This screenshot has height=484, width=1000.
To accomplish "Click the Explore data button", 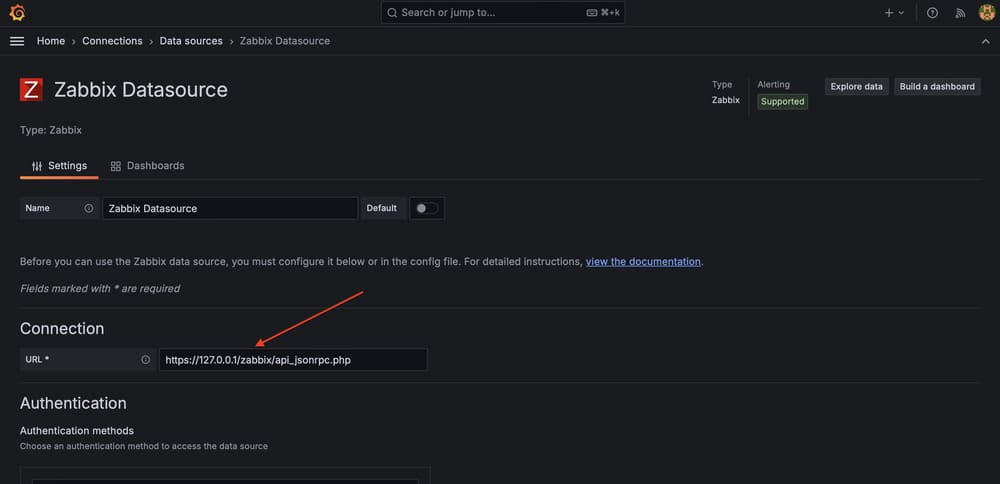I will pos(857,87).
